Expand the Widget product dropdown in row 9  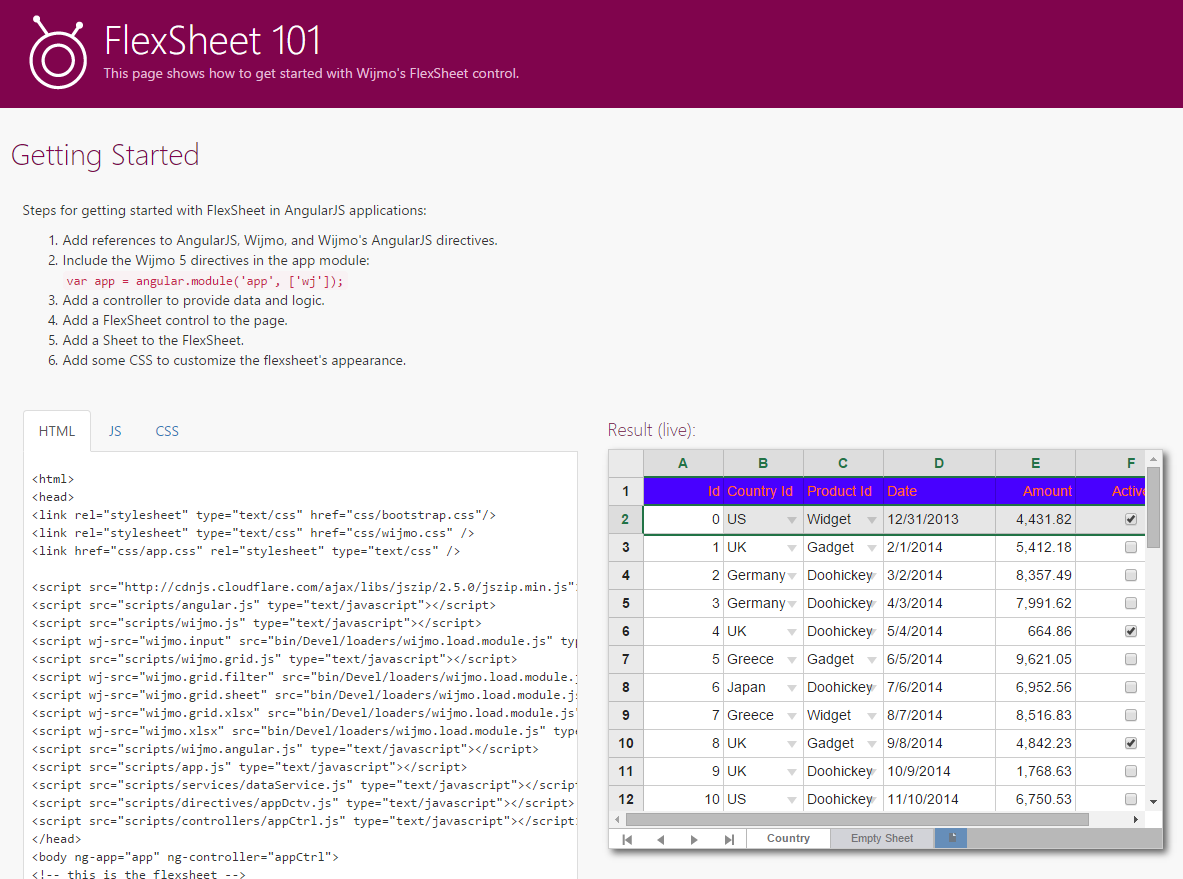coord(871,715)
